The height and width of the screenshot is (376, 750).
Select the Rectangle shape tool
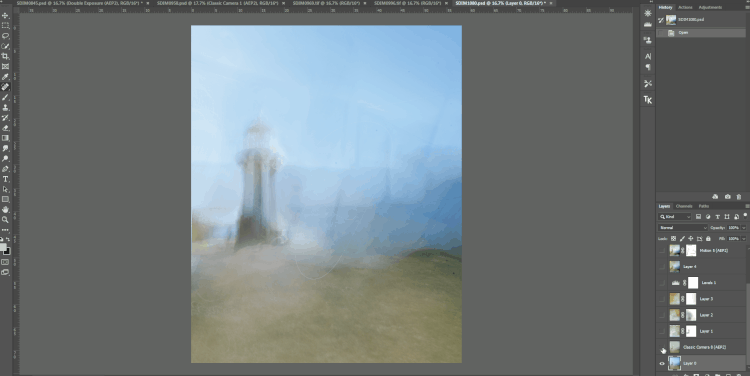click(5, 199)
